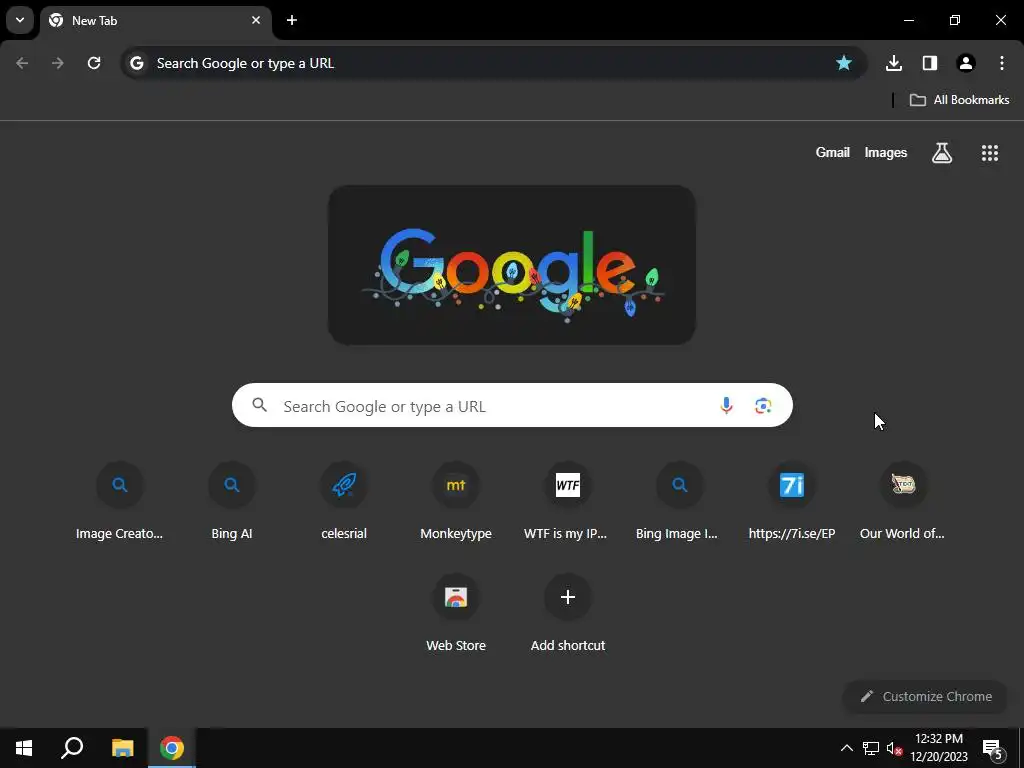The image size is (1024, 768).
Task: Bookmark this tab with the star icon
Action: pos(844,63)
